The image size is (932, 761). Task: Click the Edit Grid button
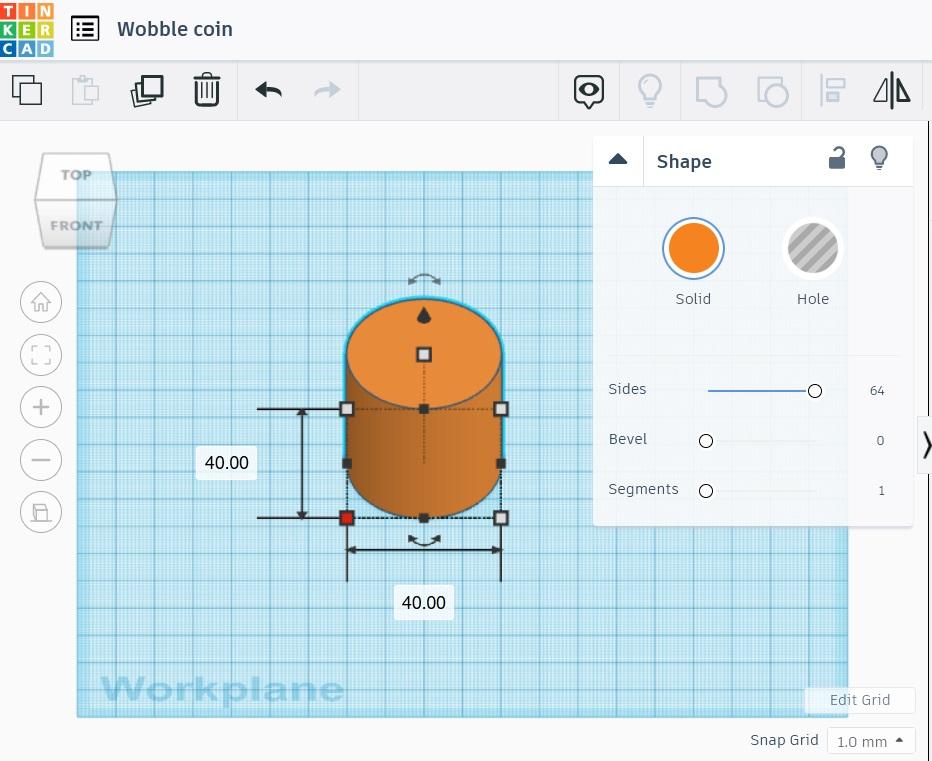click(x=859, y=700)
